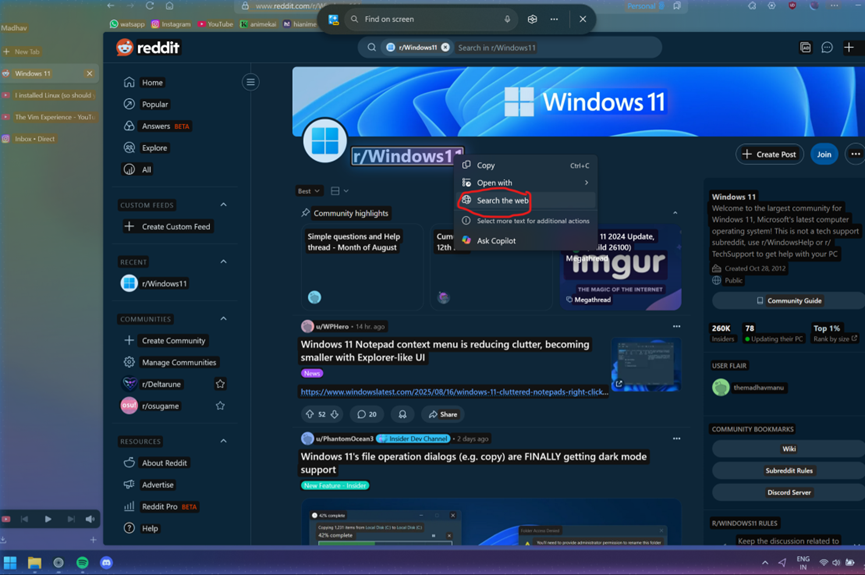Open the Best sort dropdown
Image resolution: width=865 pixels, height=575 pixels.
pos(309,191)
